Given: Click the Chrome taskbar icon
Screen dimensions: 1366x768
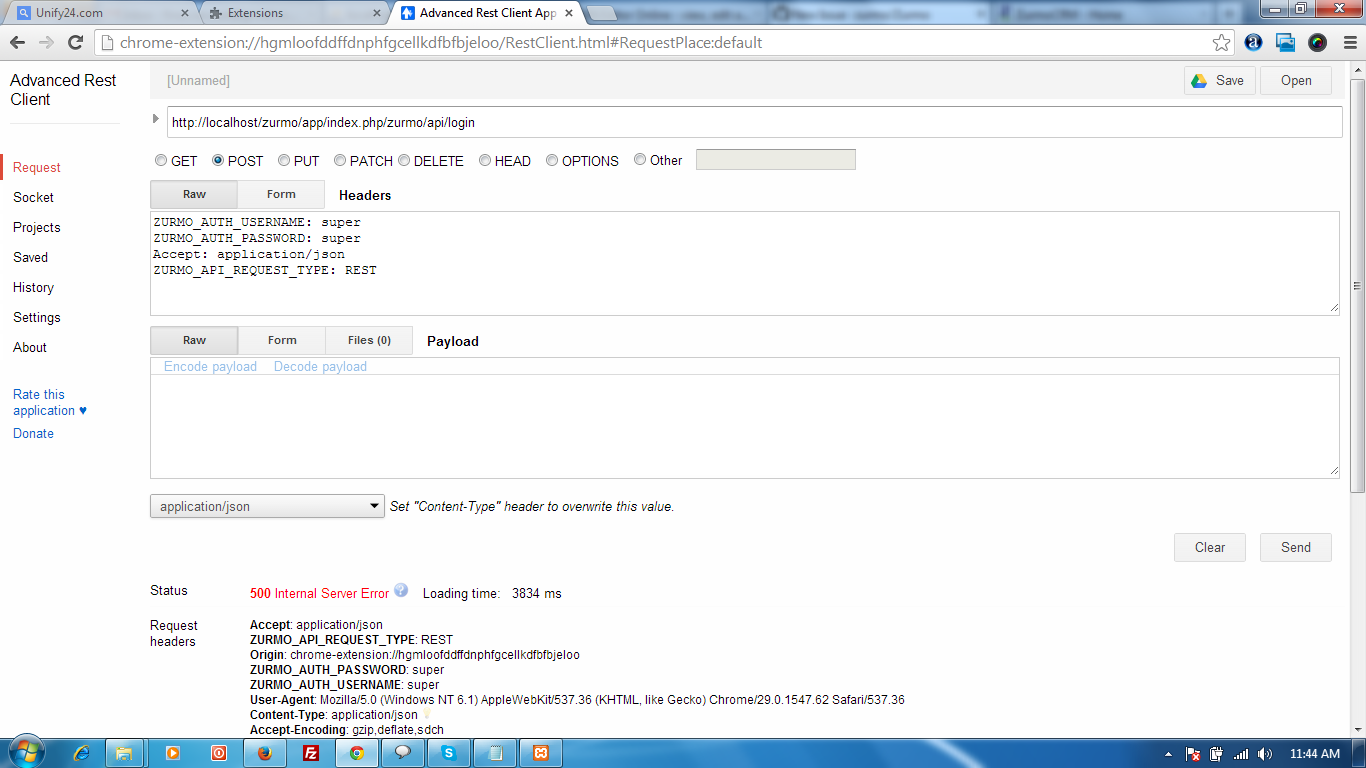Looking at the screenshot, I should click(357, 753).
